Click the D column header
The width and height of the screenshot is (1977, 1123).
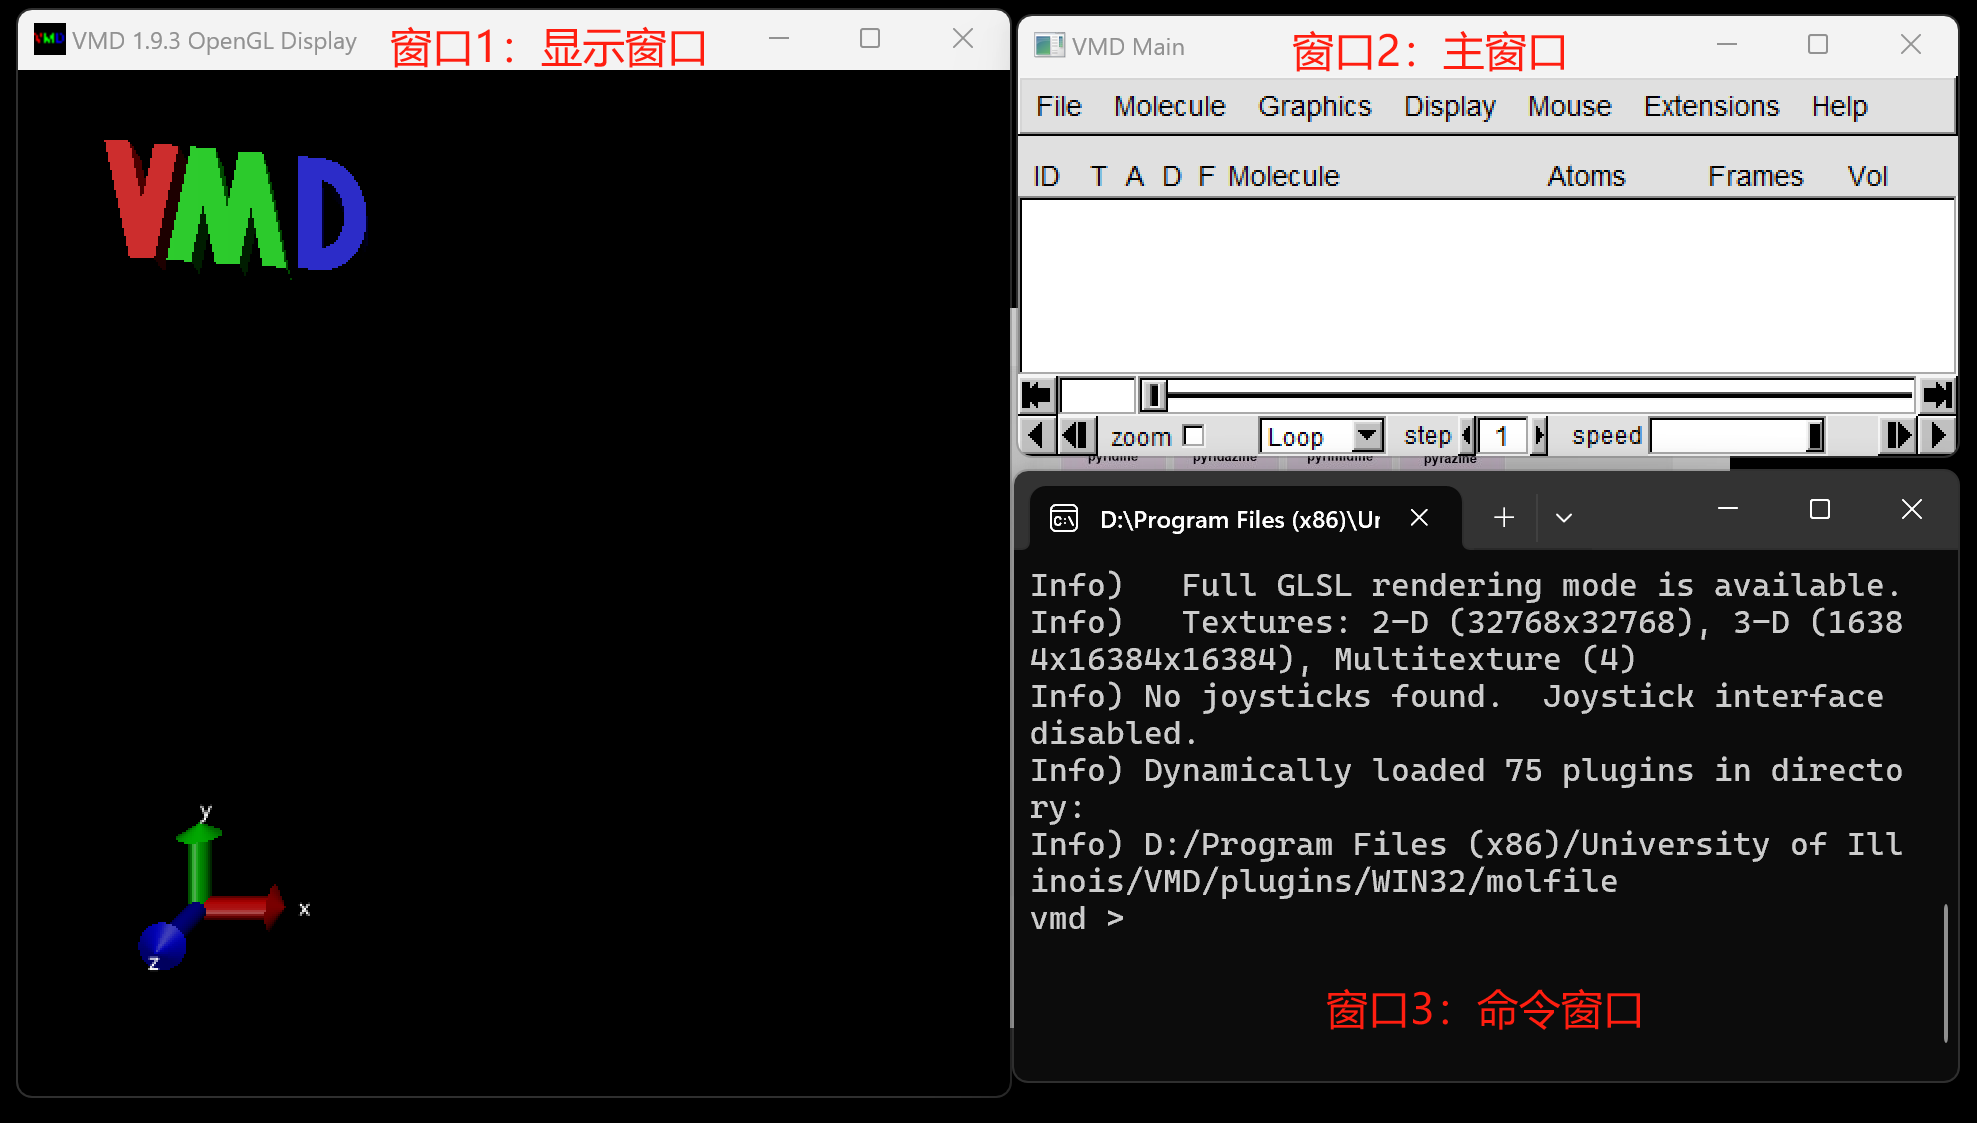(1171, 176)
